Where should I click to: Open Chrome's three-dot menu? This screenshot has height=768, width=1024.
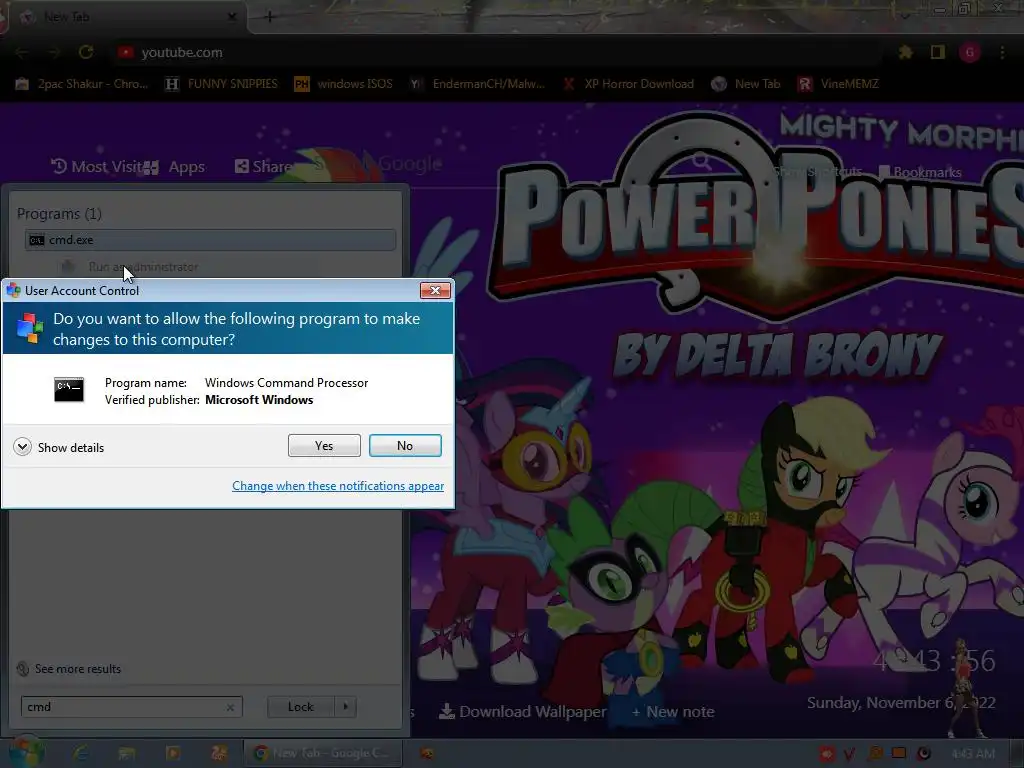click(1002, 52)
